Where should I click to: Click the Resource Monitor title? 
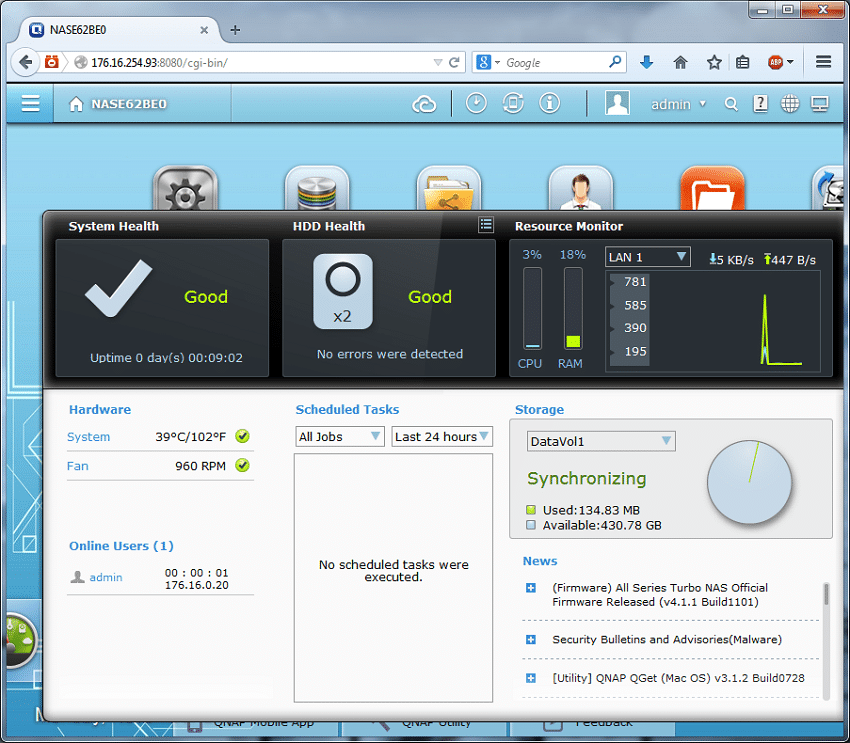pos(569,227)
